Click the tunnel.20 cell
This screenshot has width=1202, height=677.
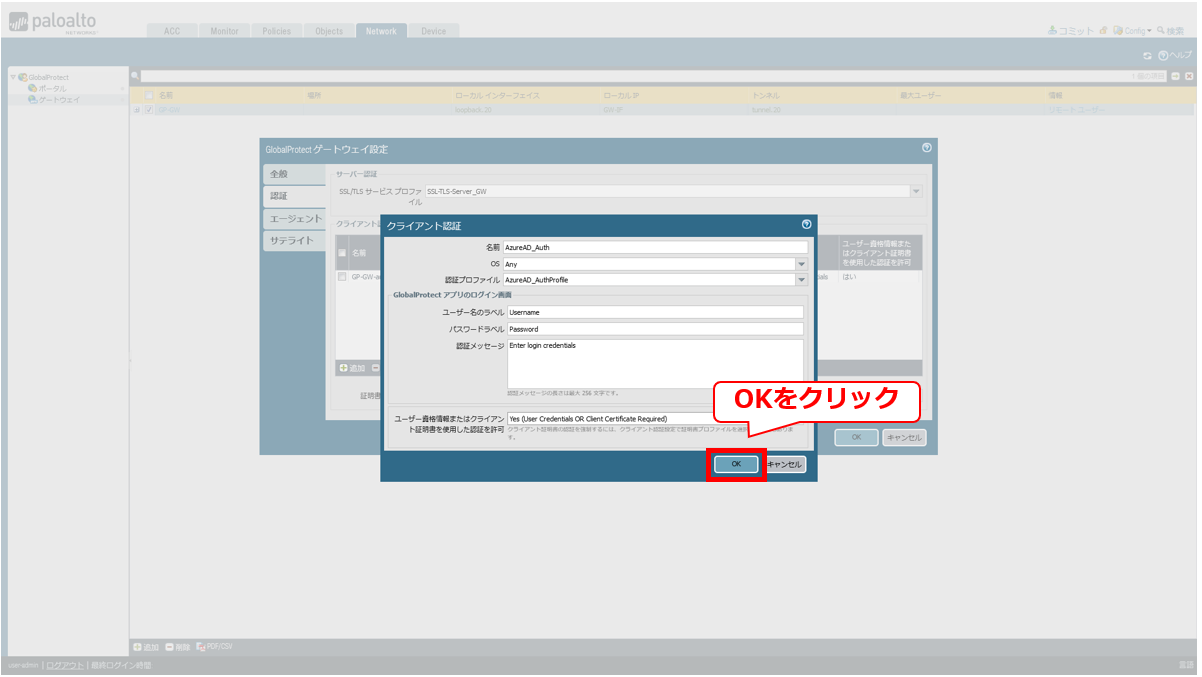(766, 110)
